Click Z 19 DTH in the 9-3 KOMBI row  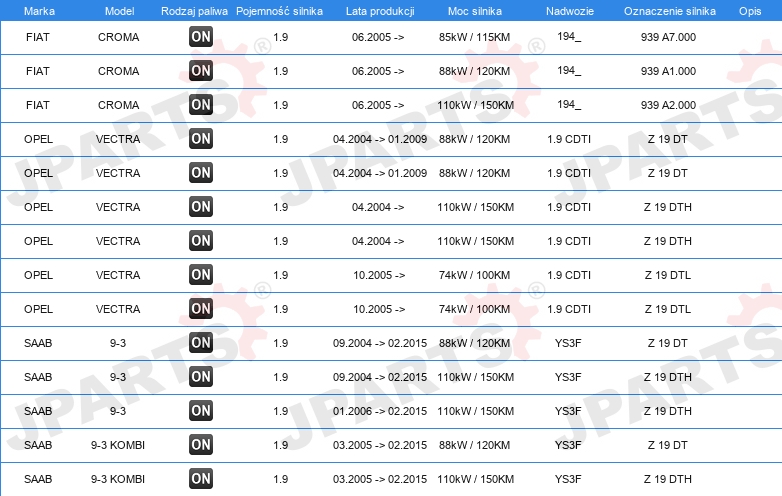(668, 479)
